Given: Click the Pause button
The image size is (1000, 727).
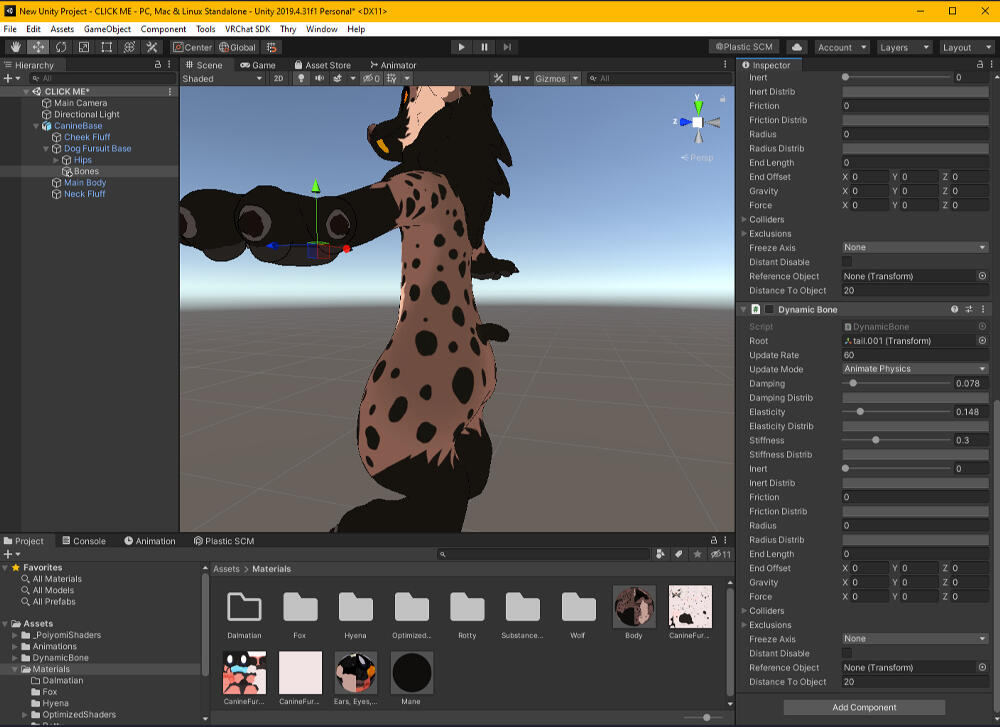Looking at the screenshot, I should (x=484, y=47).
